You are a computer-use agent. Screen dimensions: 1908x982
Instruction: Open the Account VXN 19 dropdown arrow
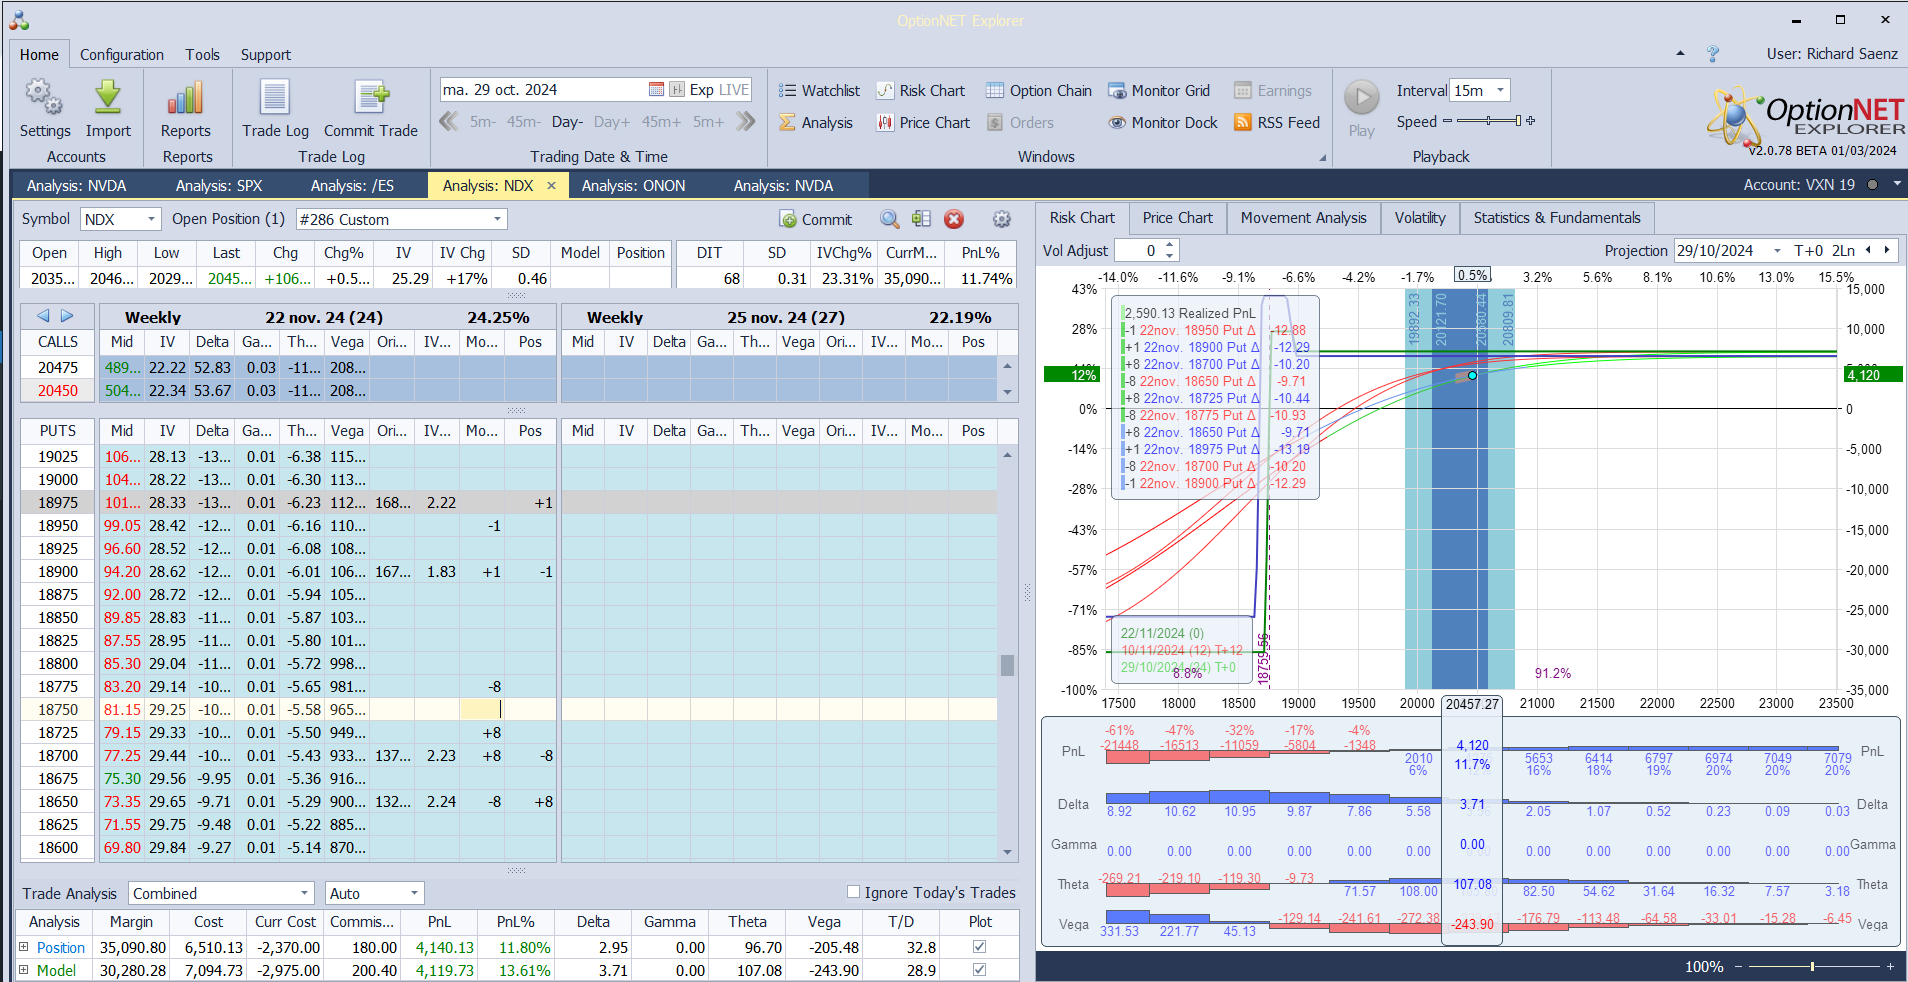pos(1897,184)
